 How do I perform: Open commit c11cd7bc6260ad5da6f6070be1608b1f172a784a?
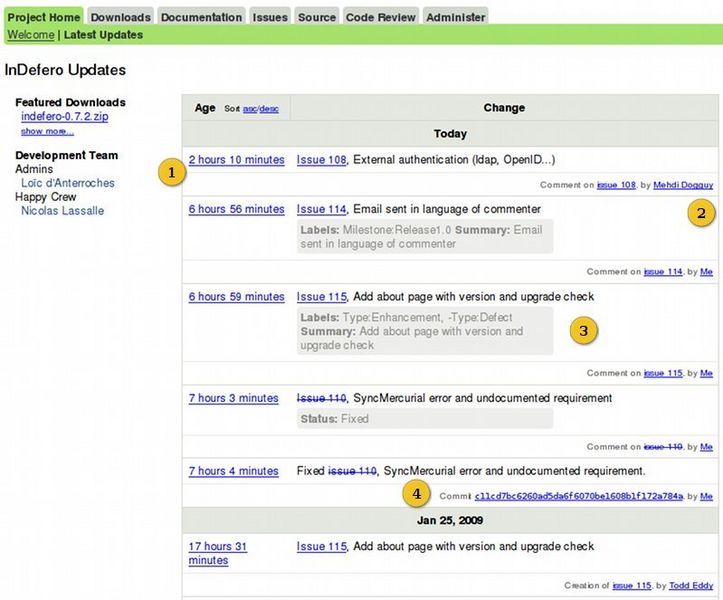(x=579, y=496)
